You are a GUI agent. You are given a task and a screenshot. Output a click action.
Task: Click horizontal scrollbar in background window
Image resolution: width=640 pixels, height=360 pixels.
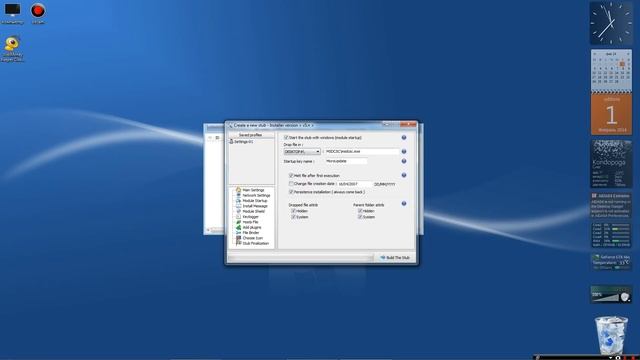(215, 231)
